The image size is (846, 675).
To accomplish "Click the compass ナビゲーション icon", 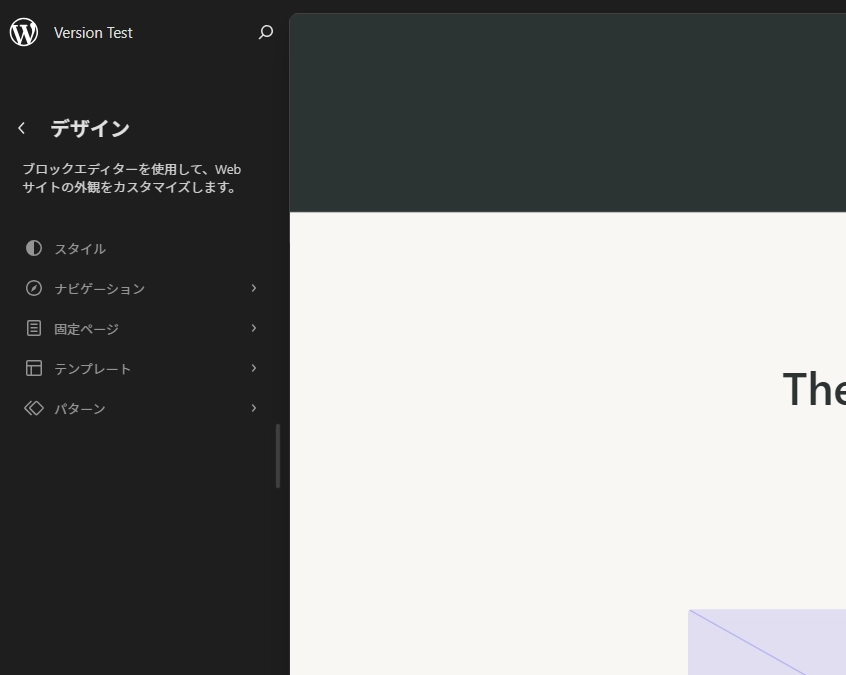I will click(34, 288).
